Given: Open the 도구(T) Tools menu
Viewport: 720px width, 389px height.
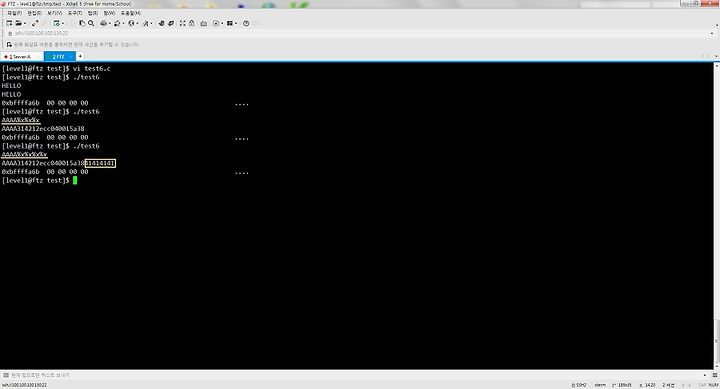Looking at the screenshot, I should click(x=75, y=13).
